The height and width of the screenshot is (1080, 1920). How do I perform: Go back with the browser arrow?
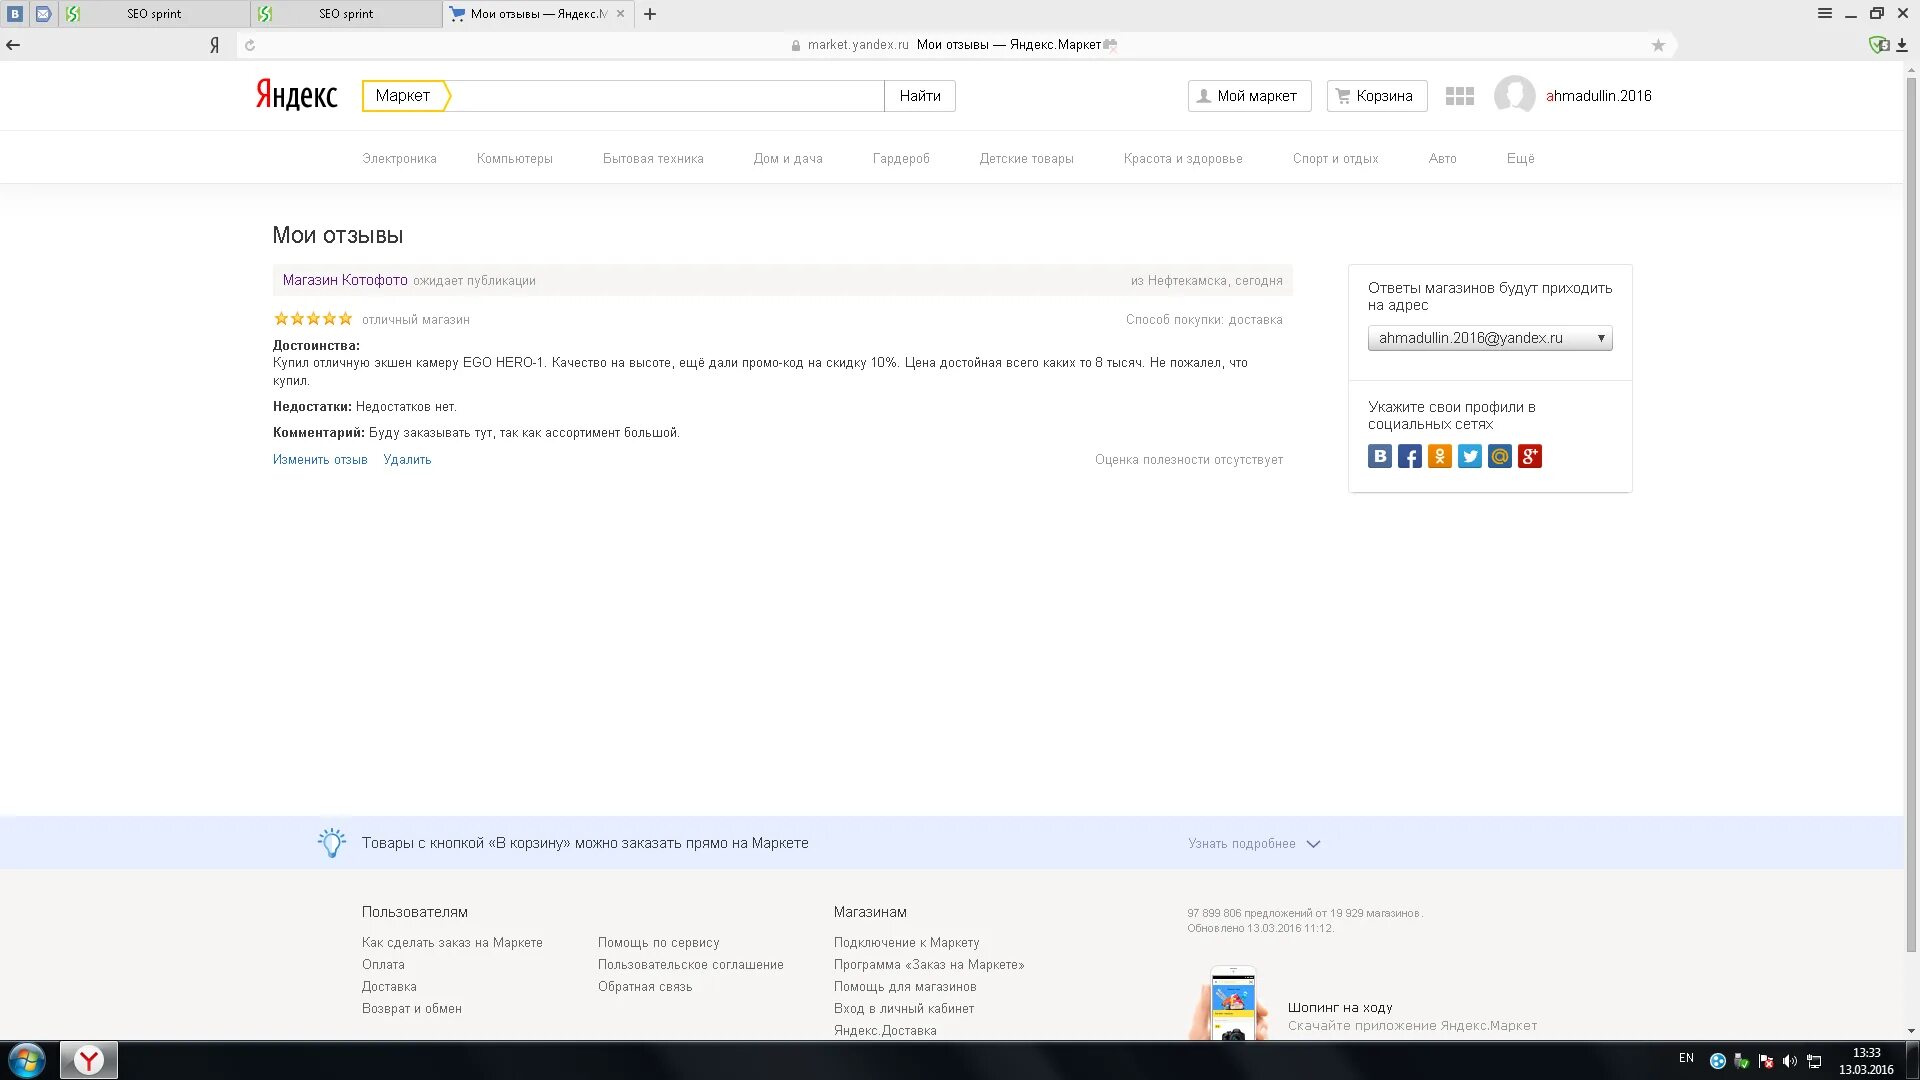click(x=13, y=45)
